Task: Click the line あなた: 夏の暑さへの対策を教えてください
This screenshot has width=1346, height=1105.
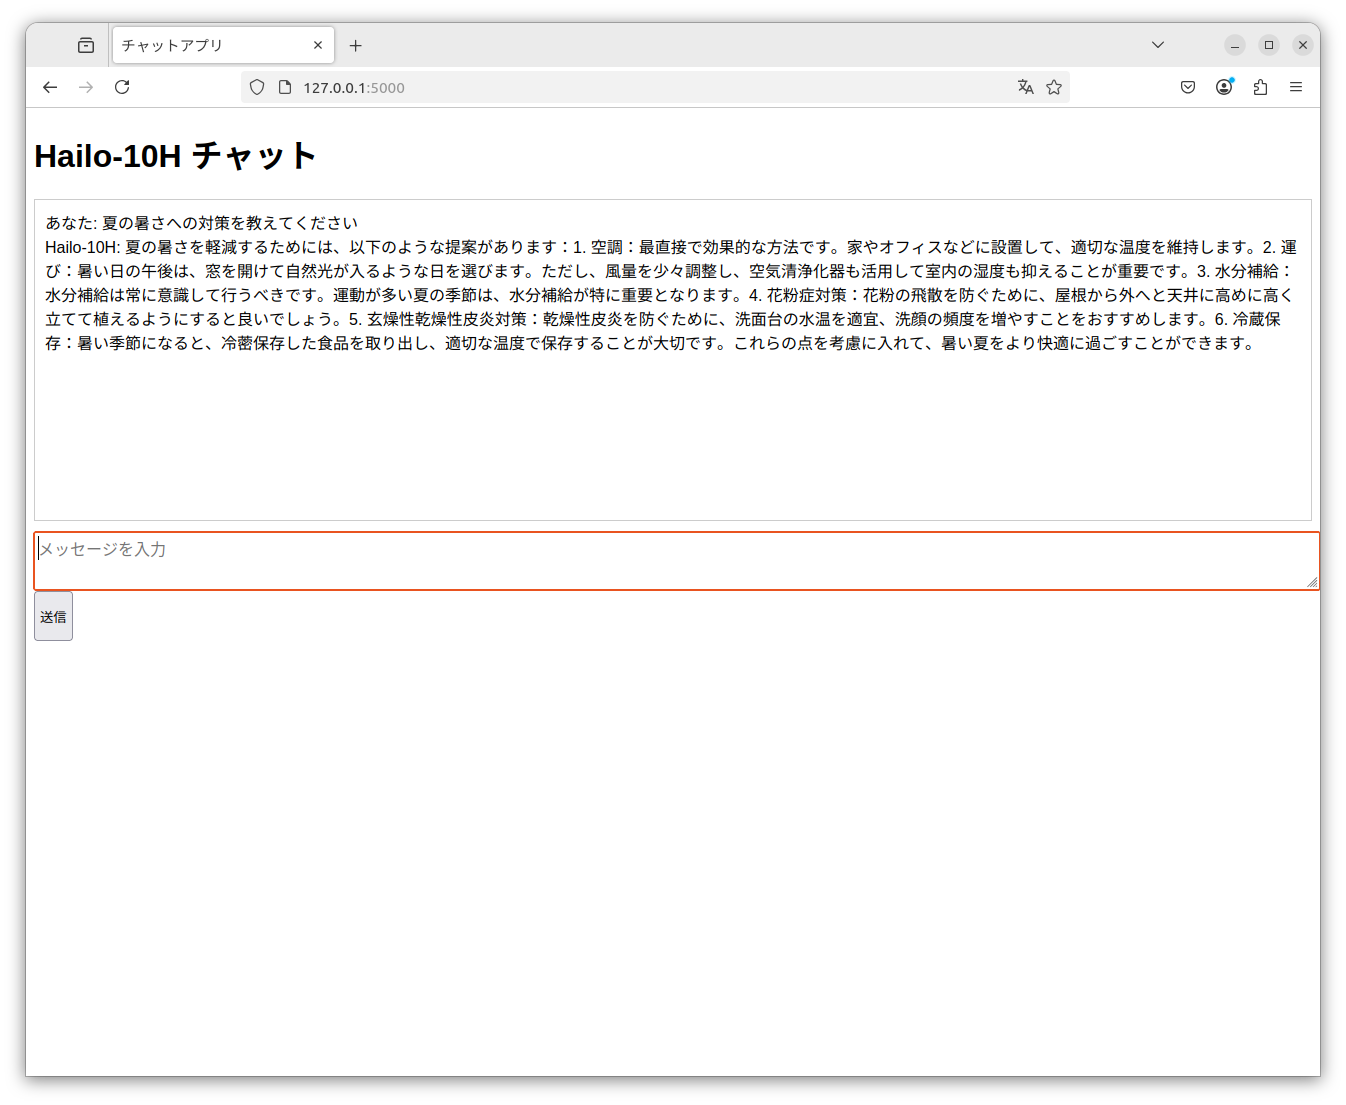Action: pos(201,223)
